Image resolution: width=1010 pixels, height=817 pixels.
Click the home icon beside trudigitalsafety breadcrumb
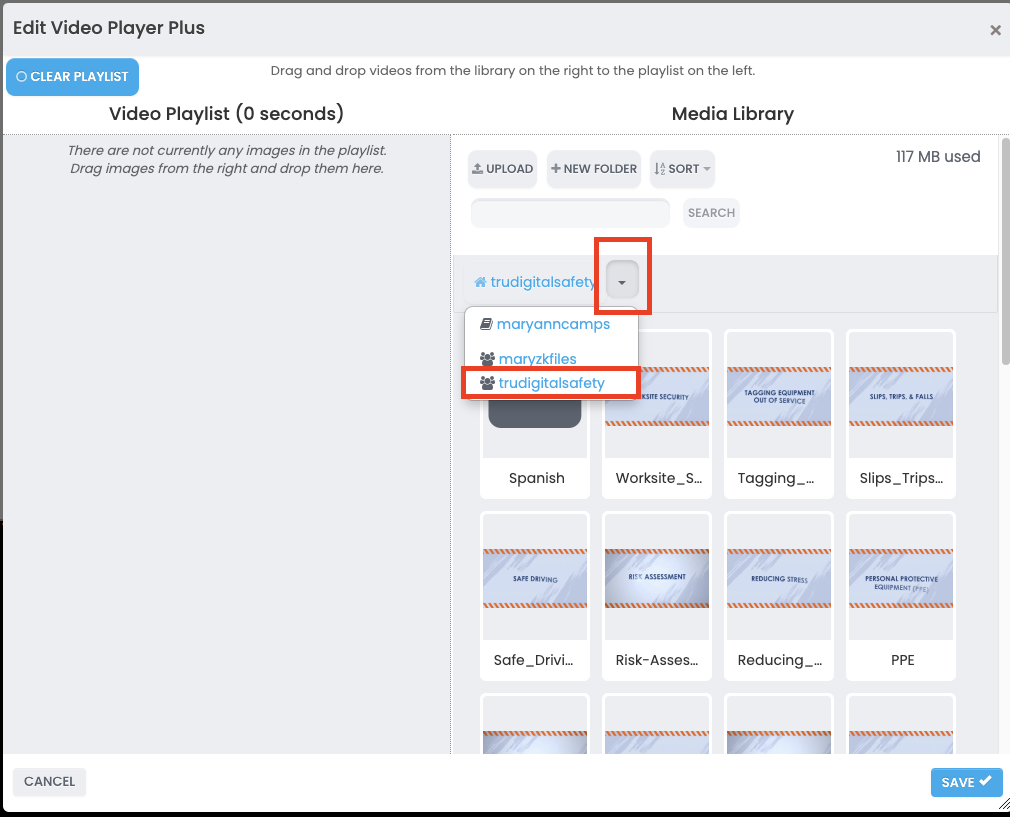tap(481, 282)
